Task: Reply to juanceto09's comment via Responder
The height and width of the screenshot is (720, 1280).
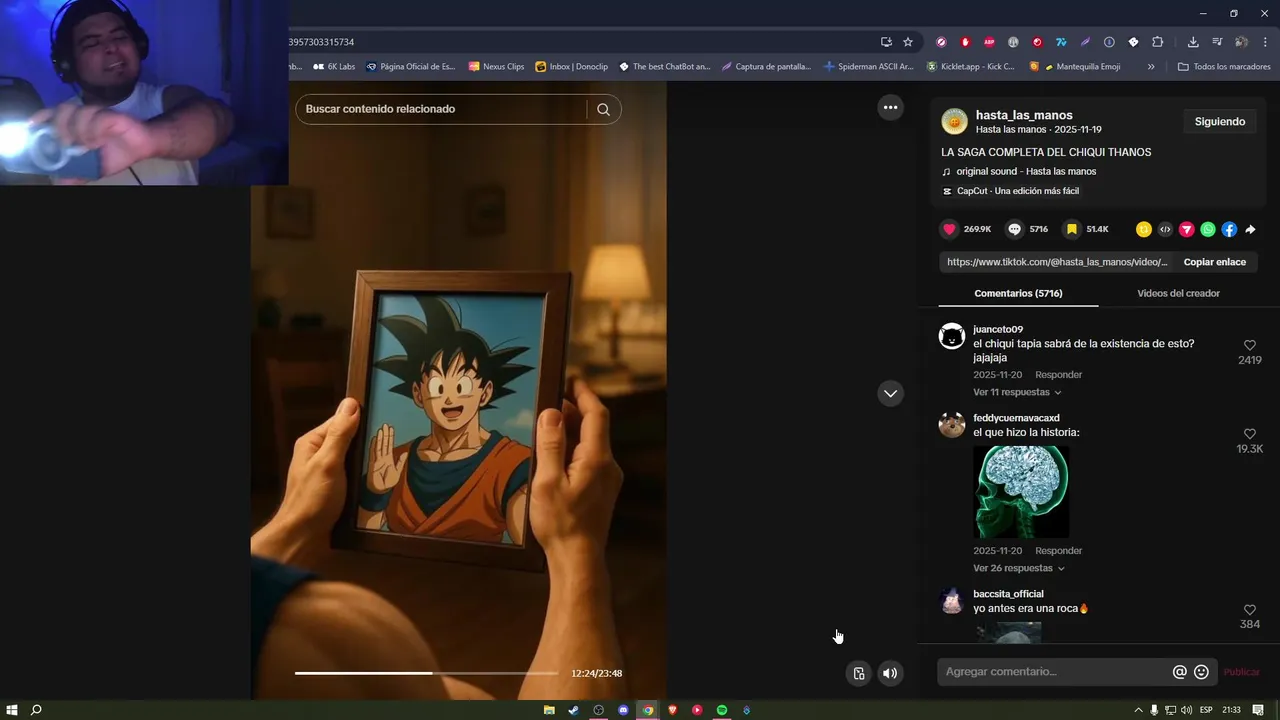Action: [1059, 375]
